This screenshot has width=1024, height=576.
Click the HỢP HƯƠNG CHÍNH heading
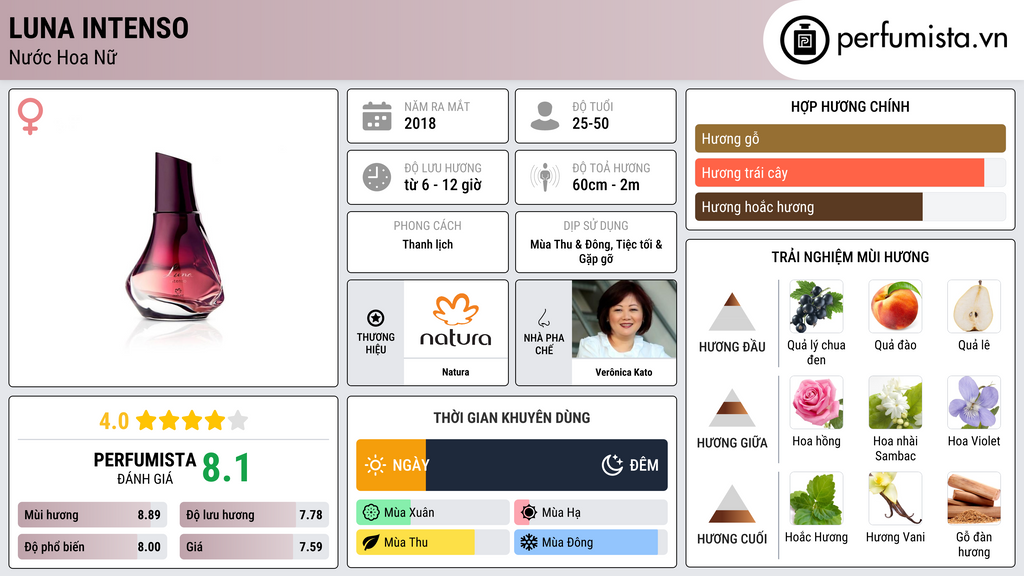point(850,106)
